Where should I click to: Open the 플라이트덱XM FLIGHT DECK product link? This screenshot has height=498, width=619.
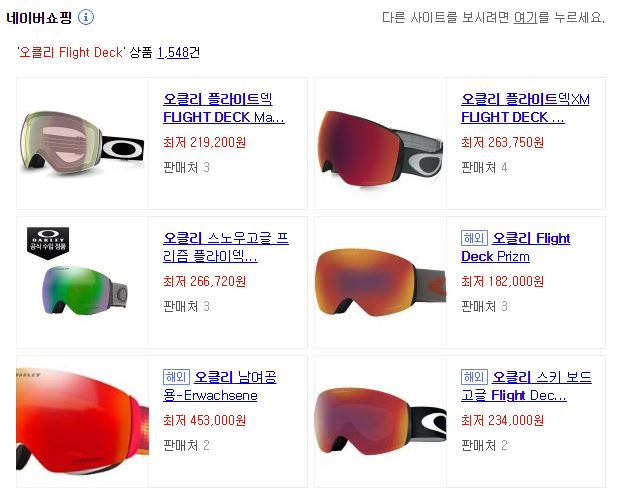click(x=525, y=108)
